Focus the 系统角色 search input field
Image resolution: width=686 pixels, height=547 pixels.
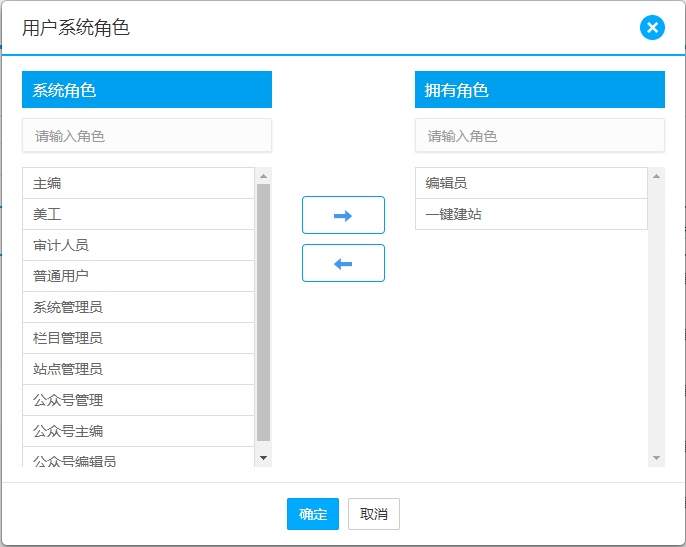[147, 136]
